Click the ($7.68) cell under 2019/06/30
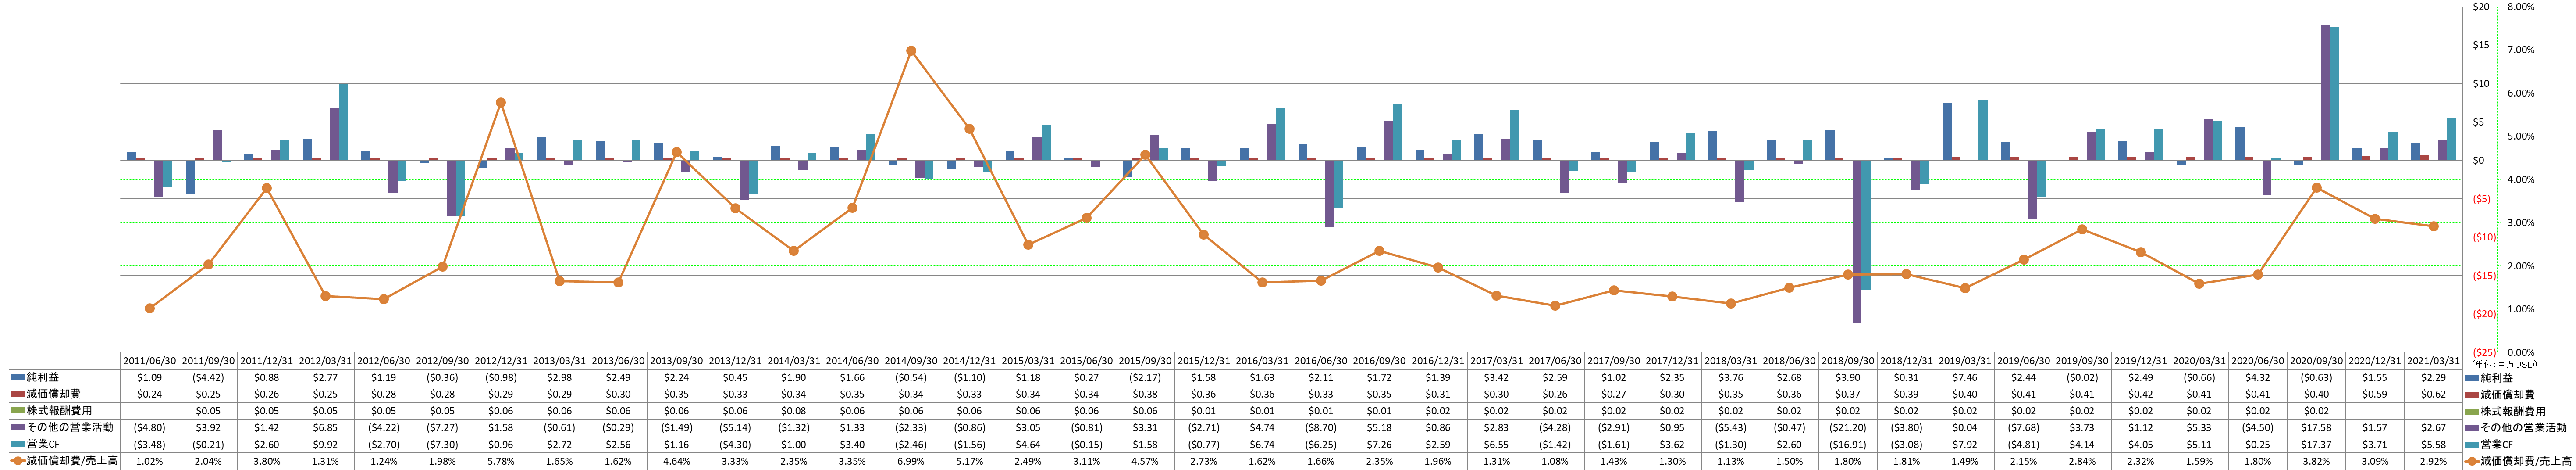The height and width of the screenshot is (470, 2576). [2023, 428]
